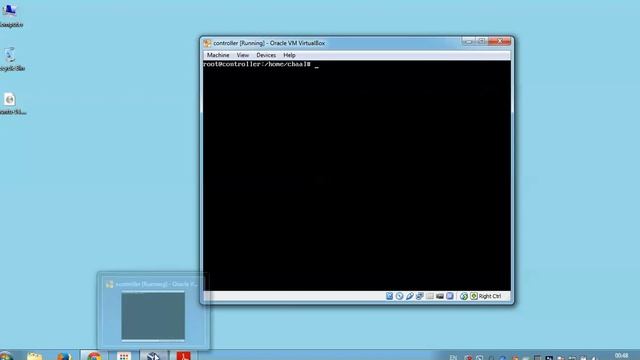Click inside the controller VM terminal screen
640x360 pixels.
(x=356, y=176)
